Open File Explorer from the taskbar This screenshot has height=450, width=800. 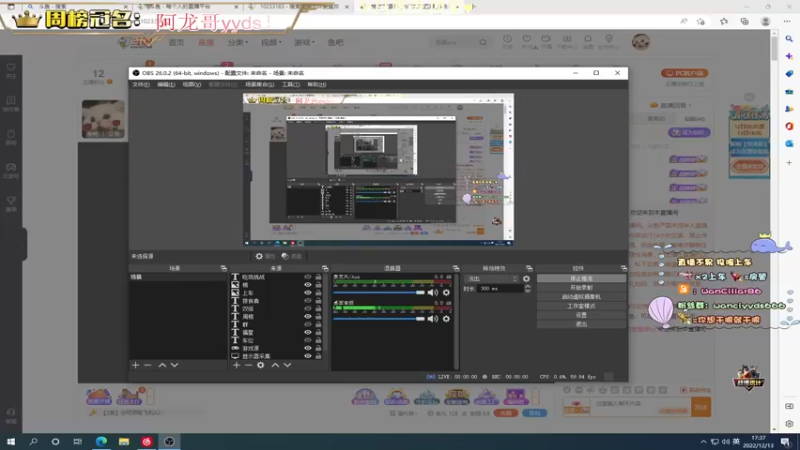click(124, 441)
